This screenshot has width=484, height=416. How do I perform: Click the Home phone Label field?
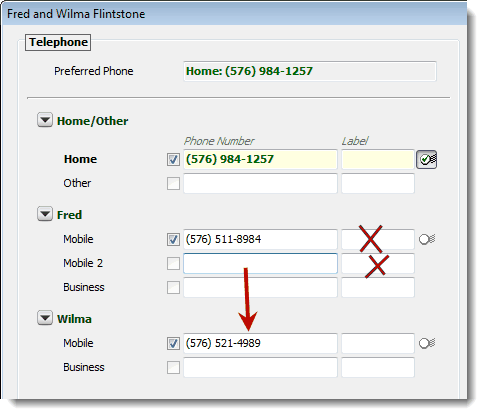378,159
